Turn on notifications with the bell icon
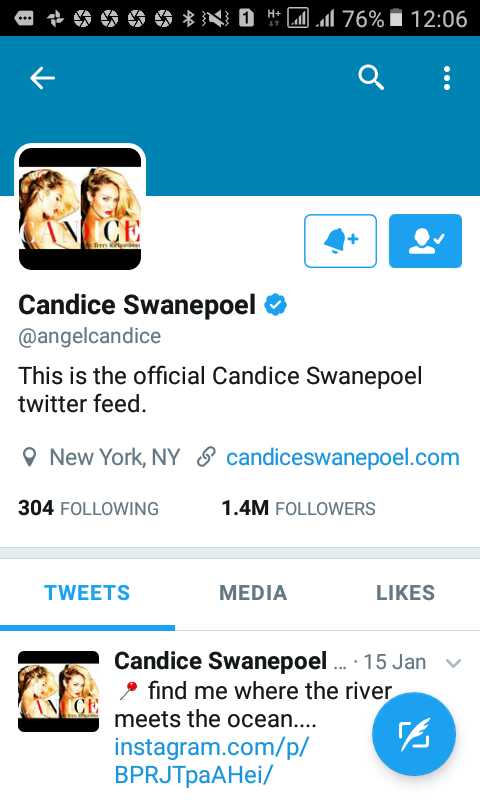Image resolution: width=480 pixels, height=800 pixels. (340, 241)
